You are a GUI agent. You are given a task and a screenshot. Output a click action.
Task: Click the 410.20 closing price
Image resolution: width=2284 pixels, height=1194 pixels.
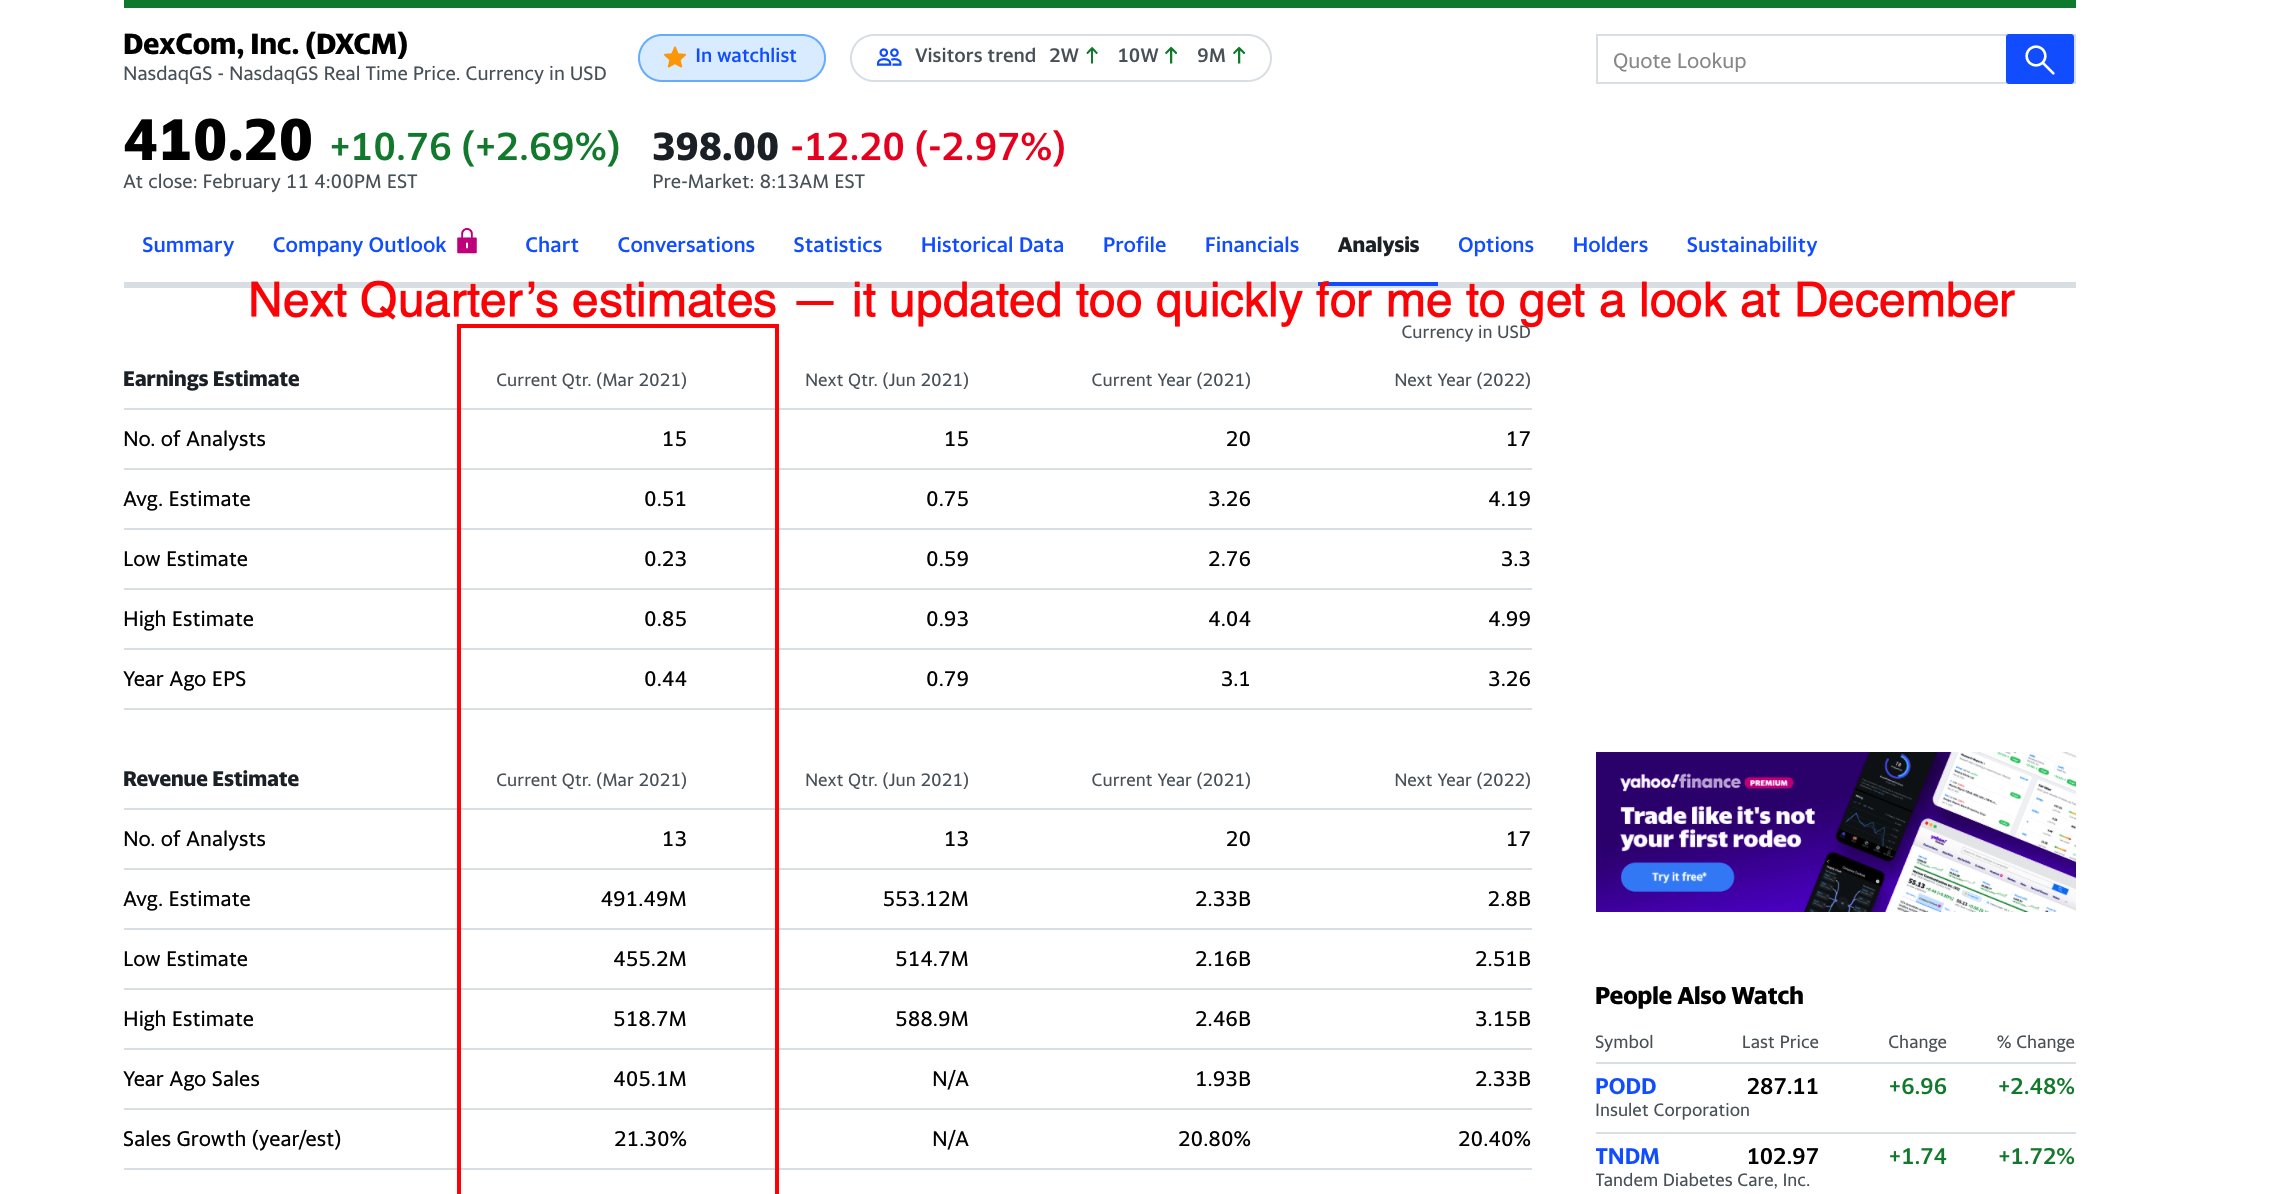(x=218, y=140)
